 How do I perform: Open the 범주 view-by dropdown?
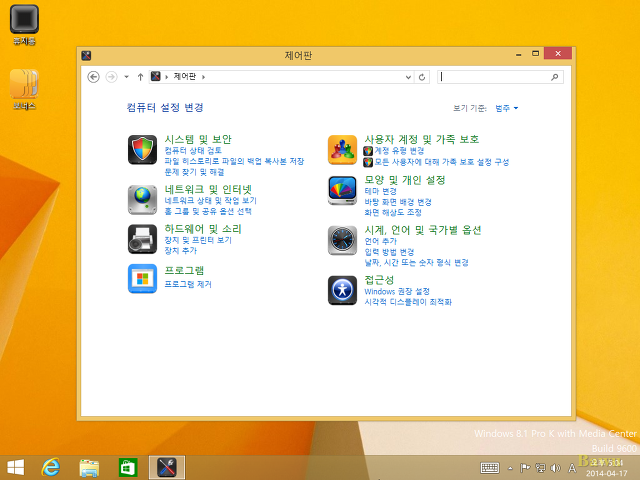coord(507,108)
